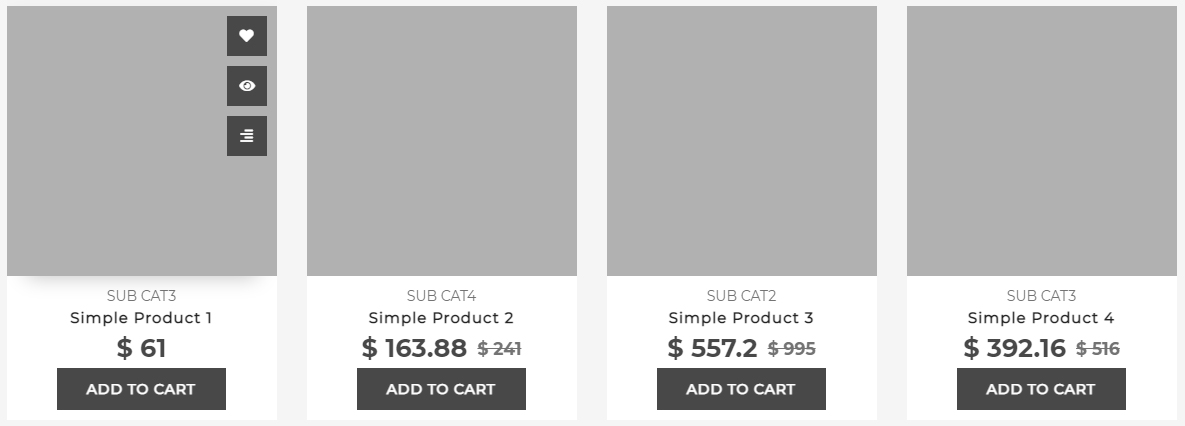Click the $ 163.88 sale price

point(415,348)
